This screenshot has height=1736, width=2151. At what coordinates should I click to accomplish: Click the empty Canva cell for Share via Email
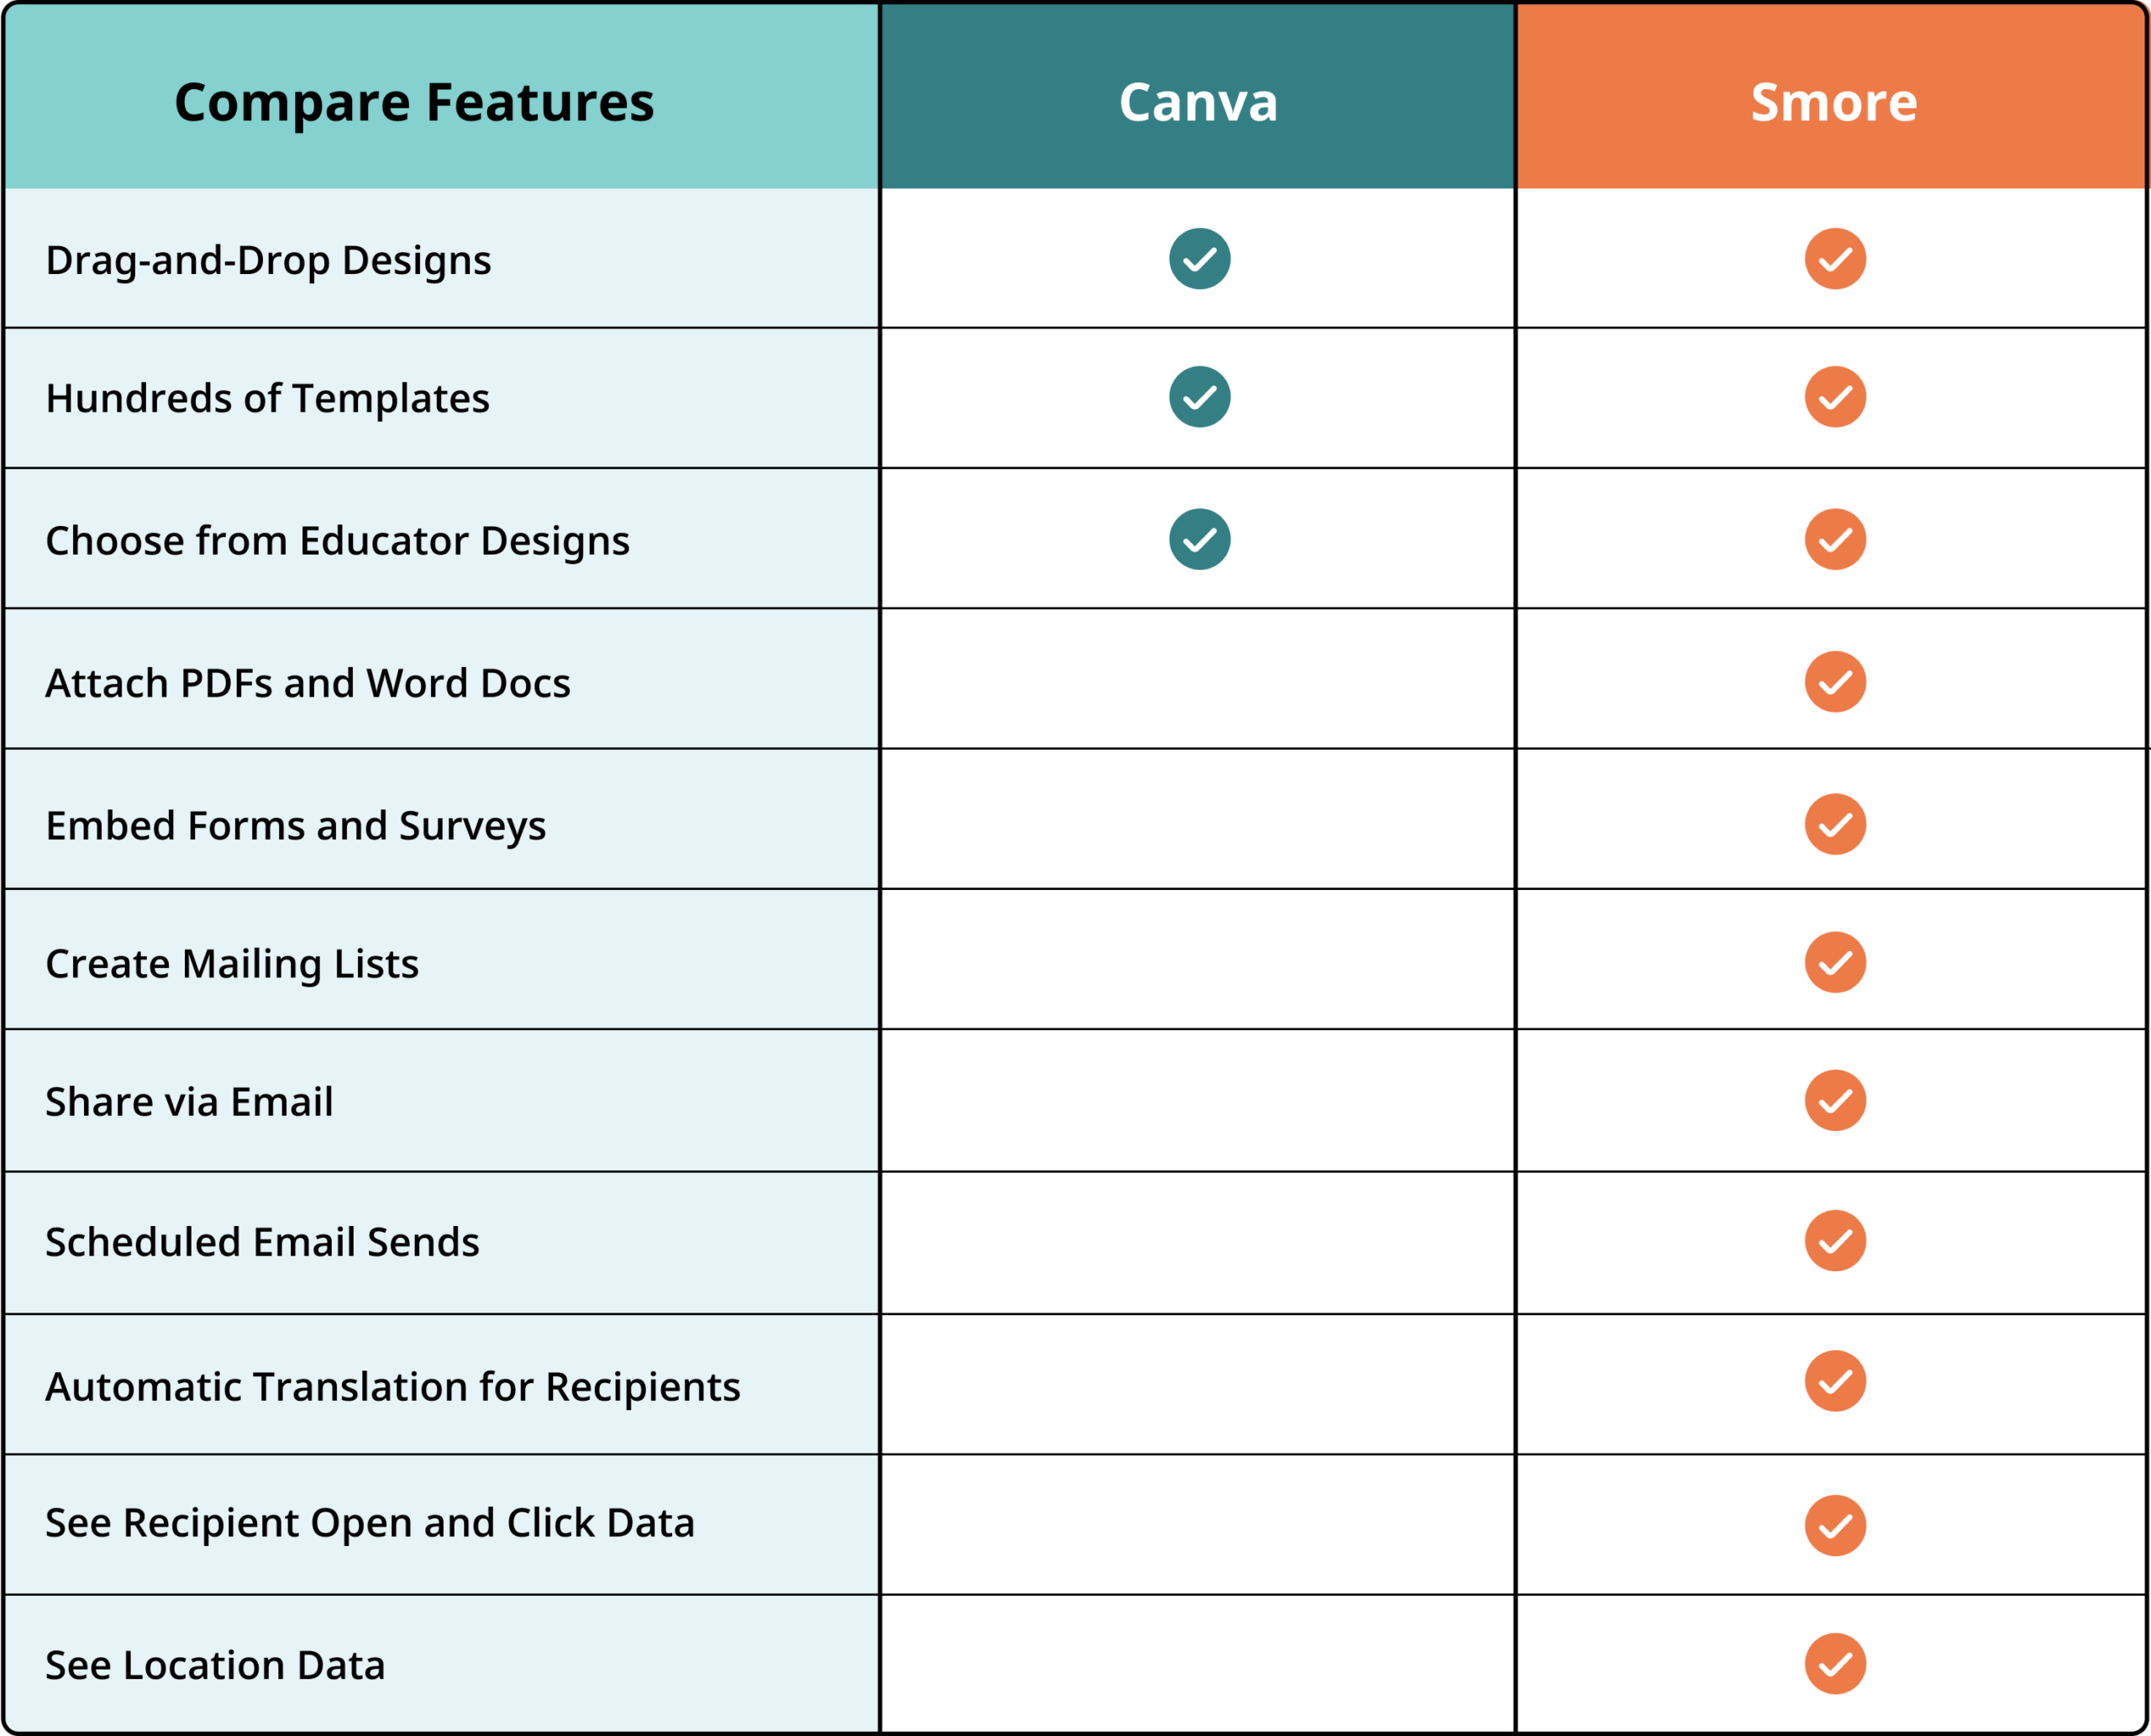pyautogui.click(x=1198, y=1100)
